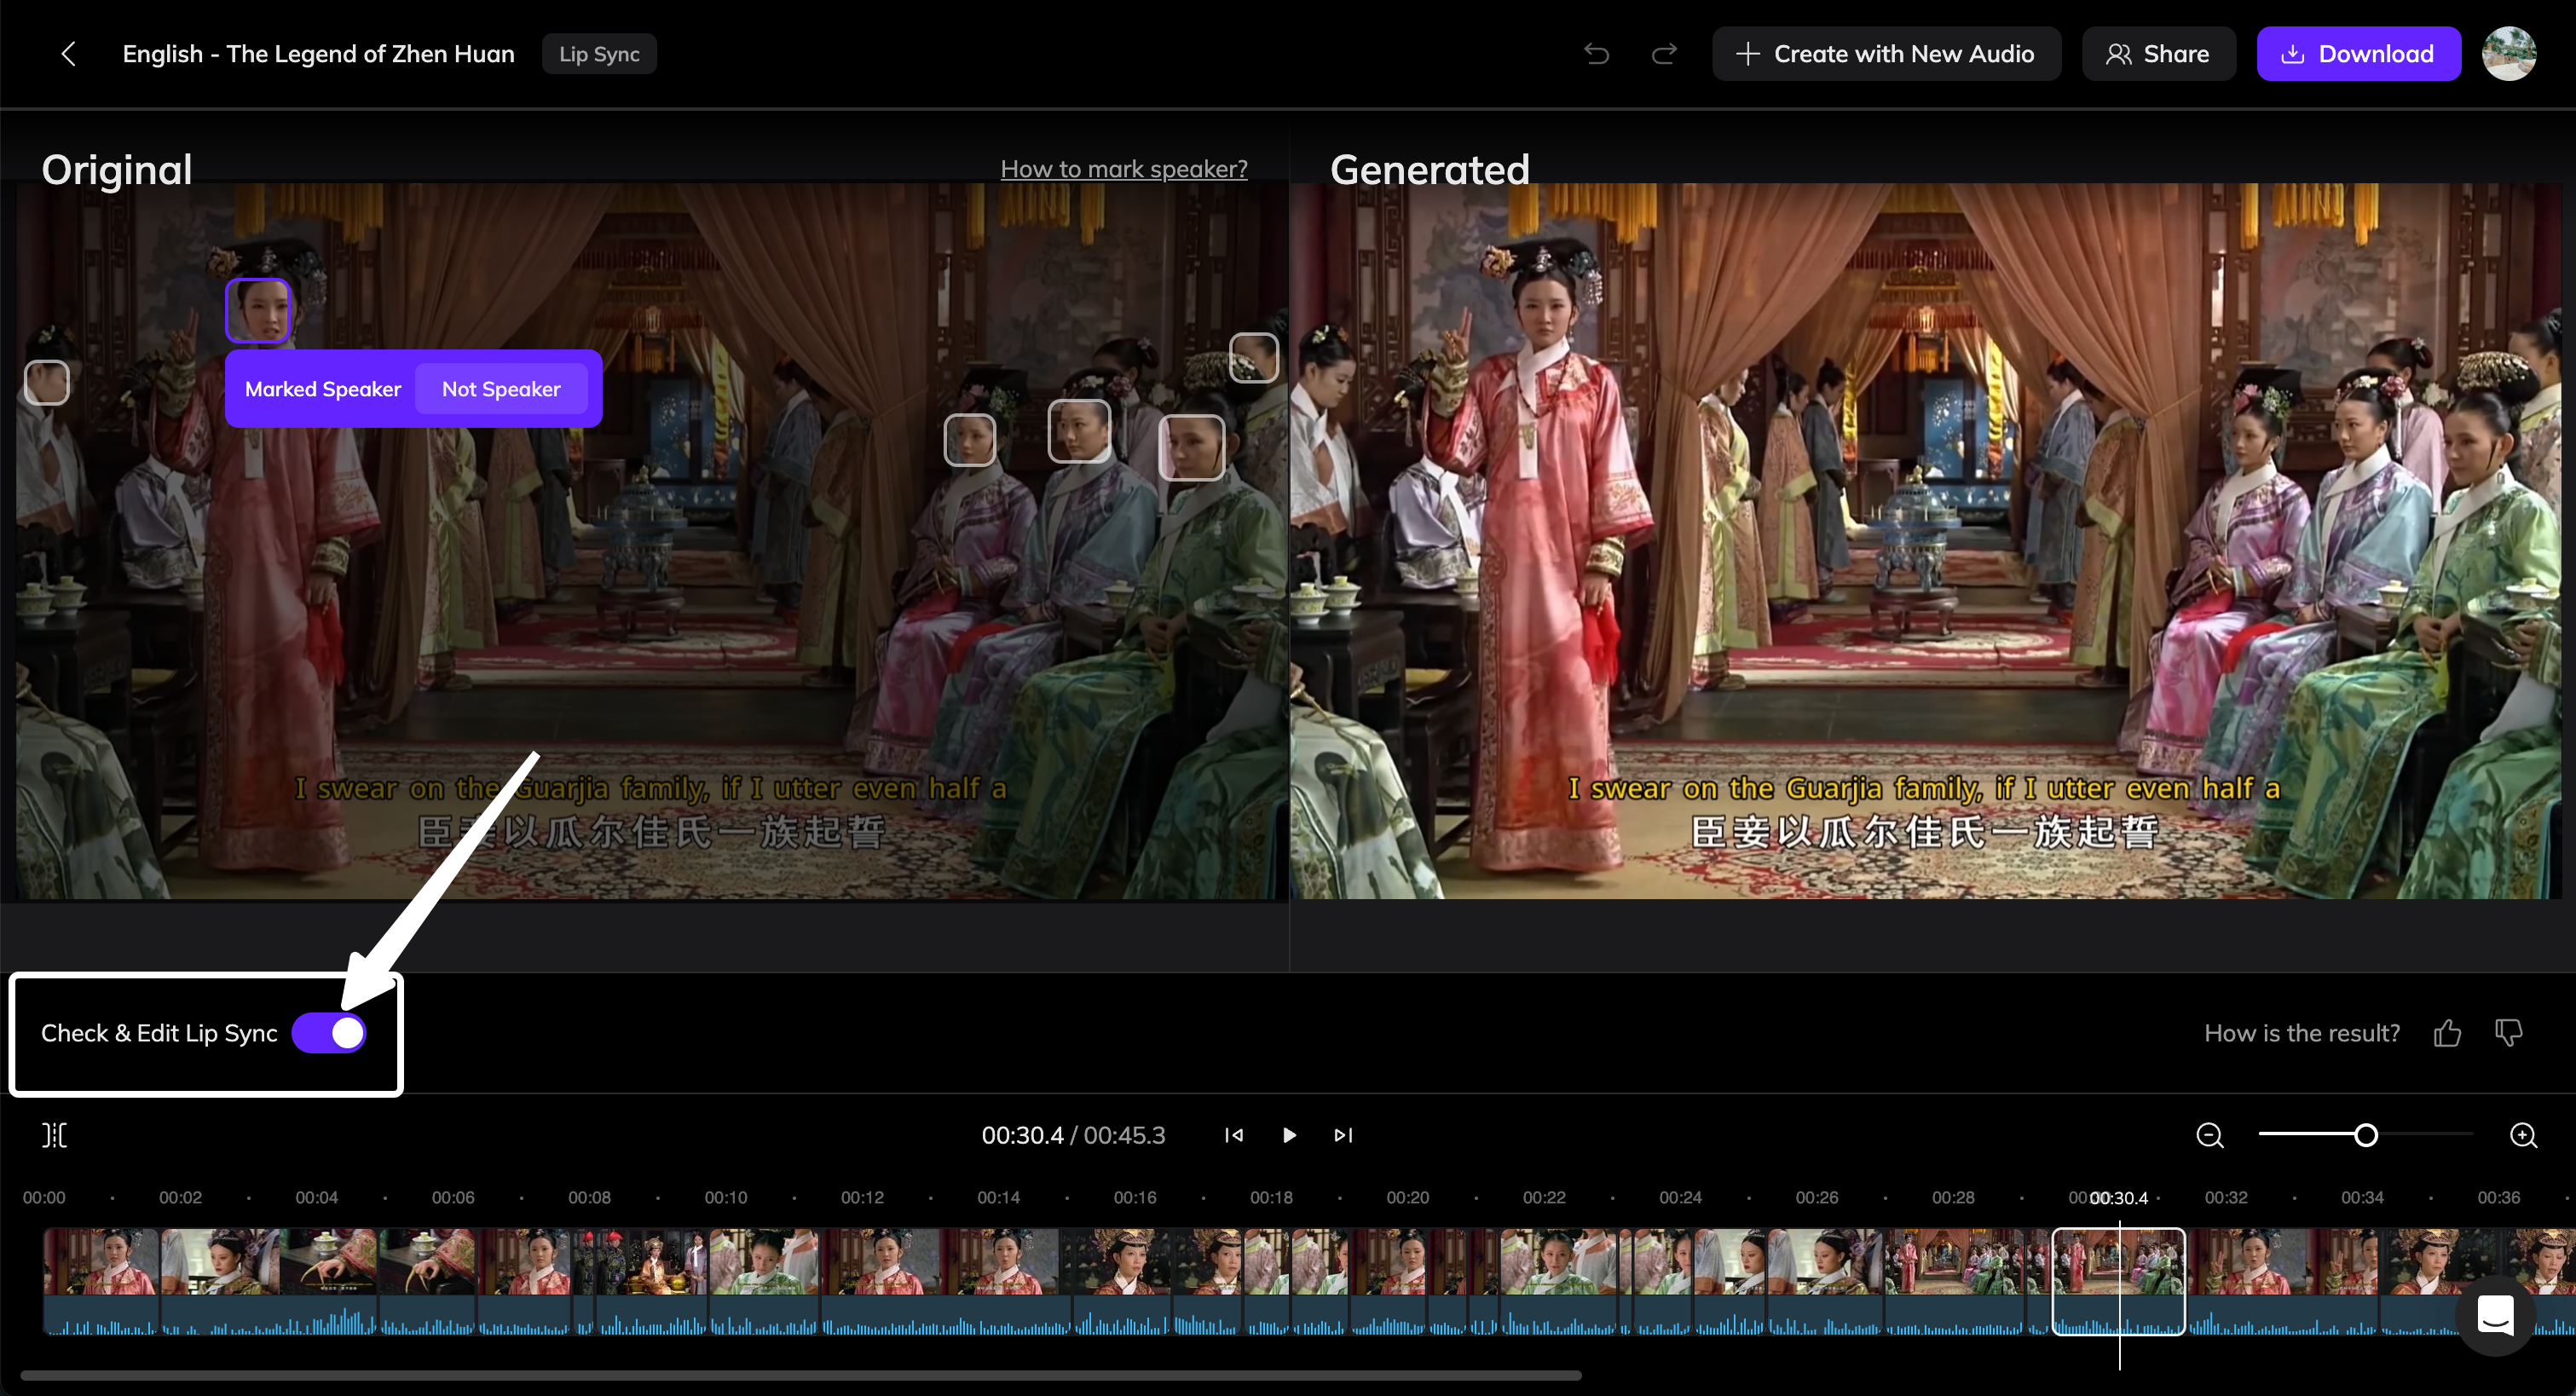Click the back arrow icon
The image size is (2576, 1396).
coord(68,54)
